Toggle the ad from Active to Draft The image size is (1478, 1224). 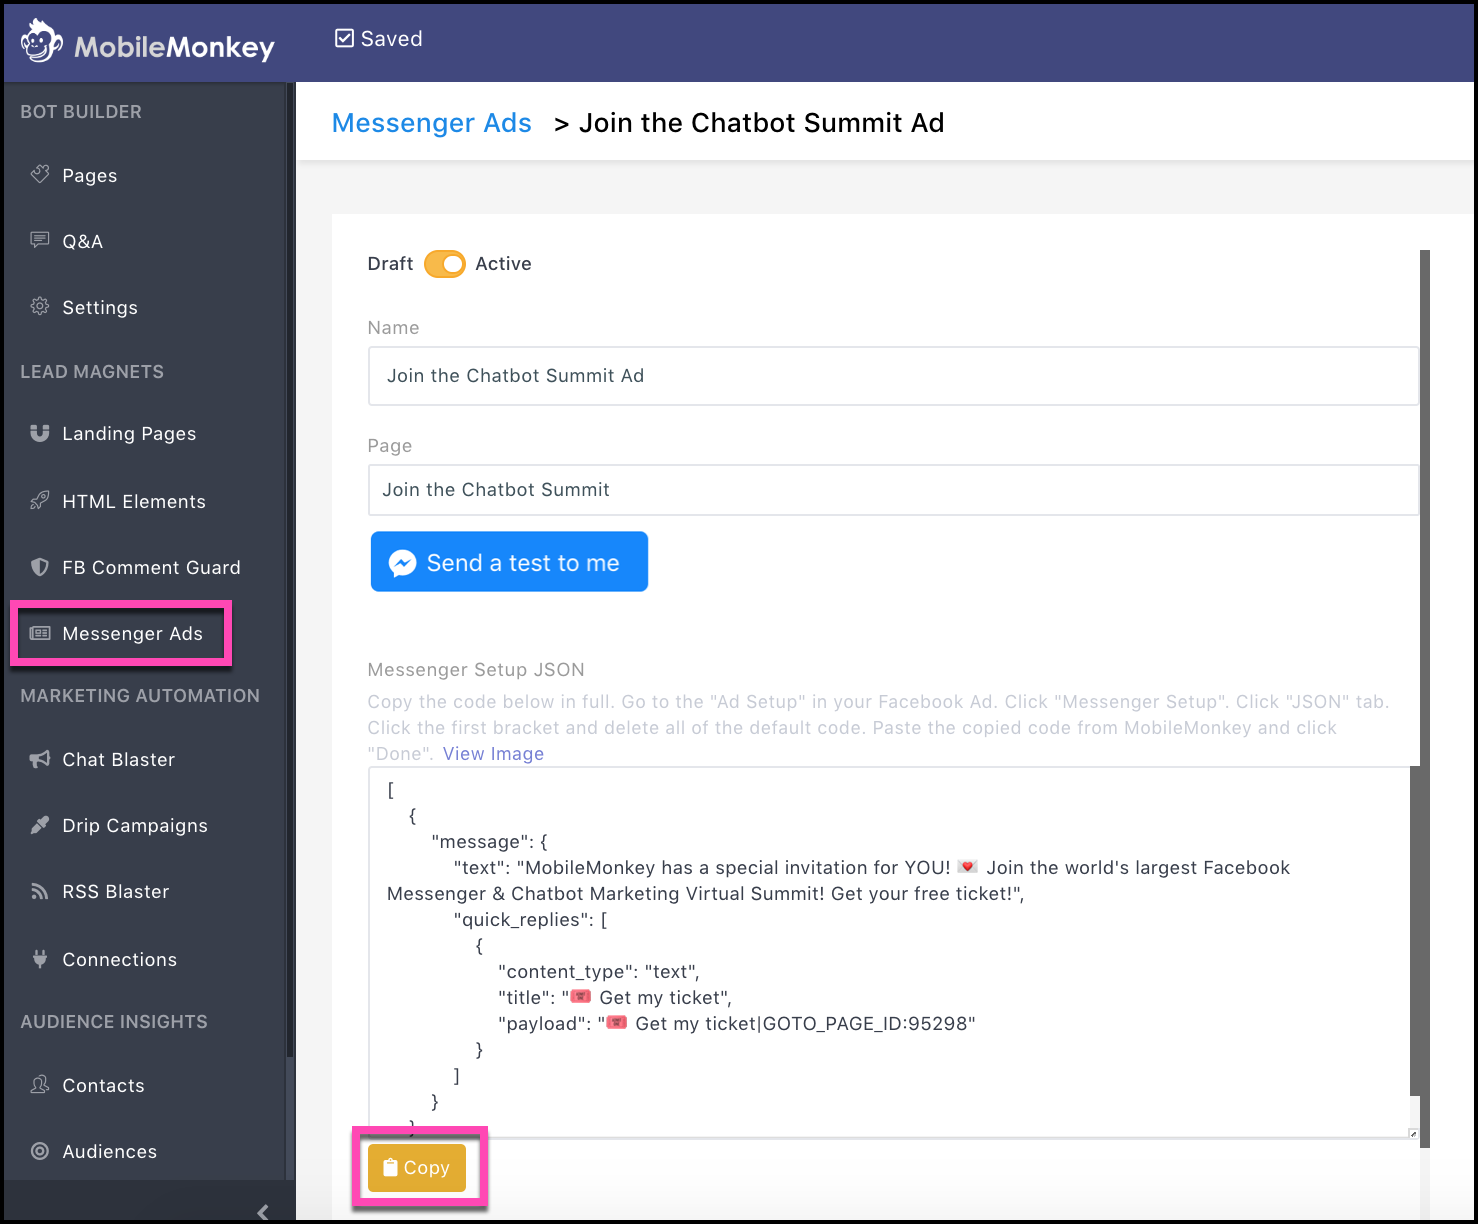click(x=445, y=264)
